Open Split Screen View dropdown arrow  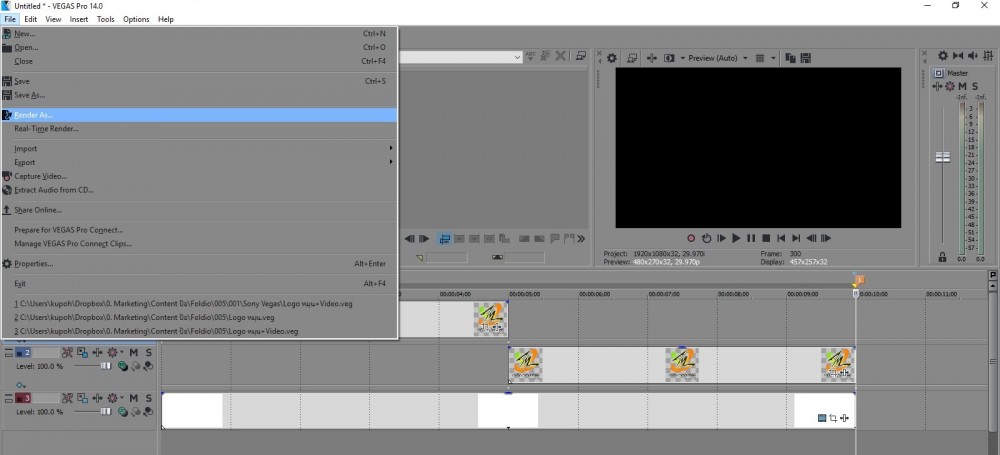(x=682, y=58)
